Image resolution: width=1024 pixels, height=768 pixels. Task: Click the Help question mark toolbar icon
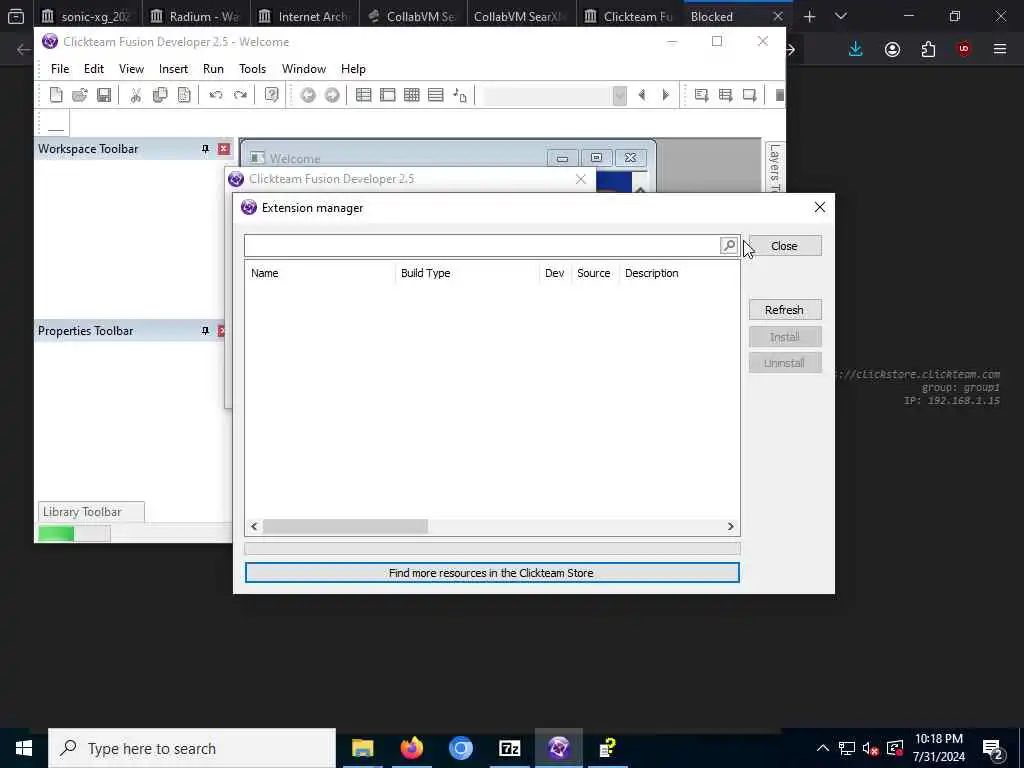point(272,95)
